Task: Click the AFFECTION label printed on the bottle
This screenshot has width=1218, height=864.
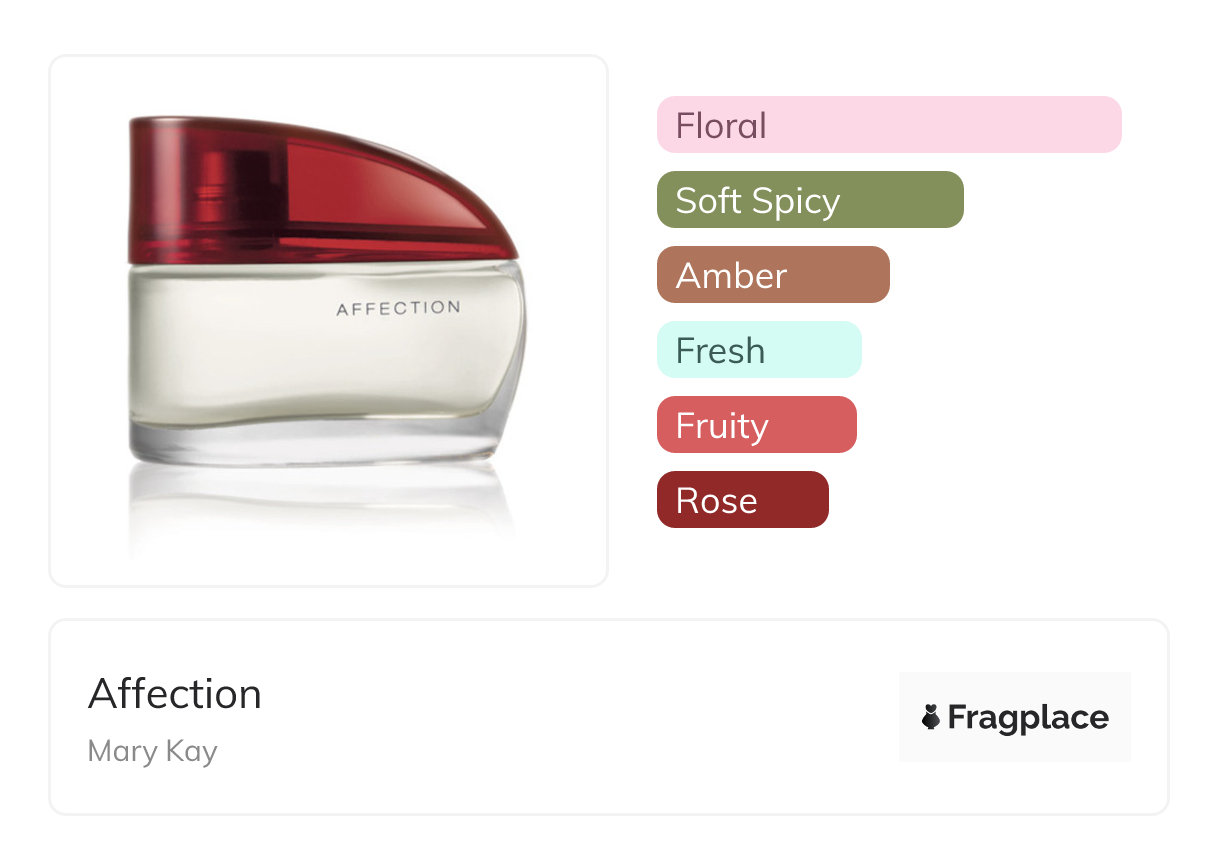Action: 398,308
